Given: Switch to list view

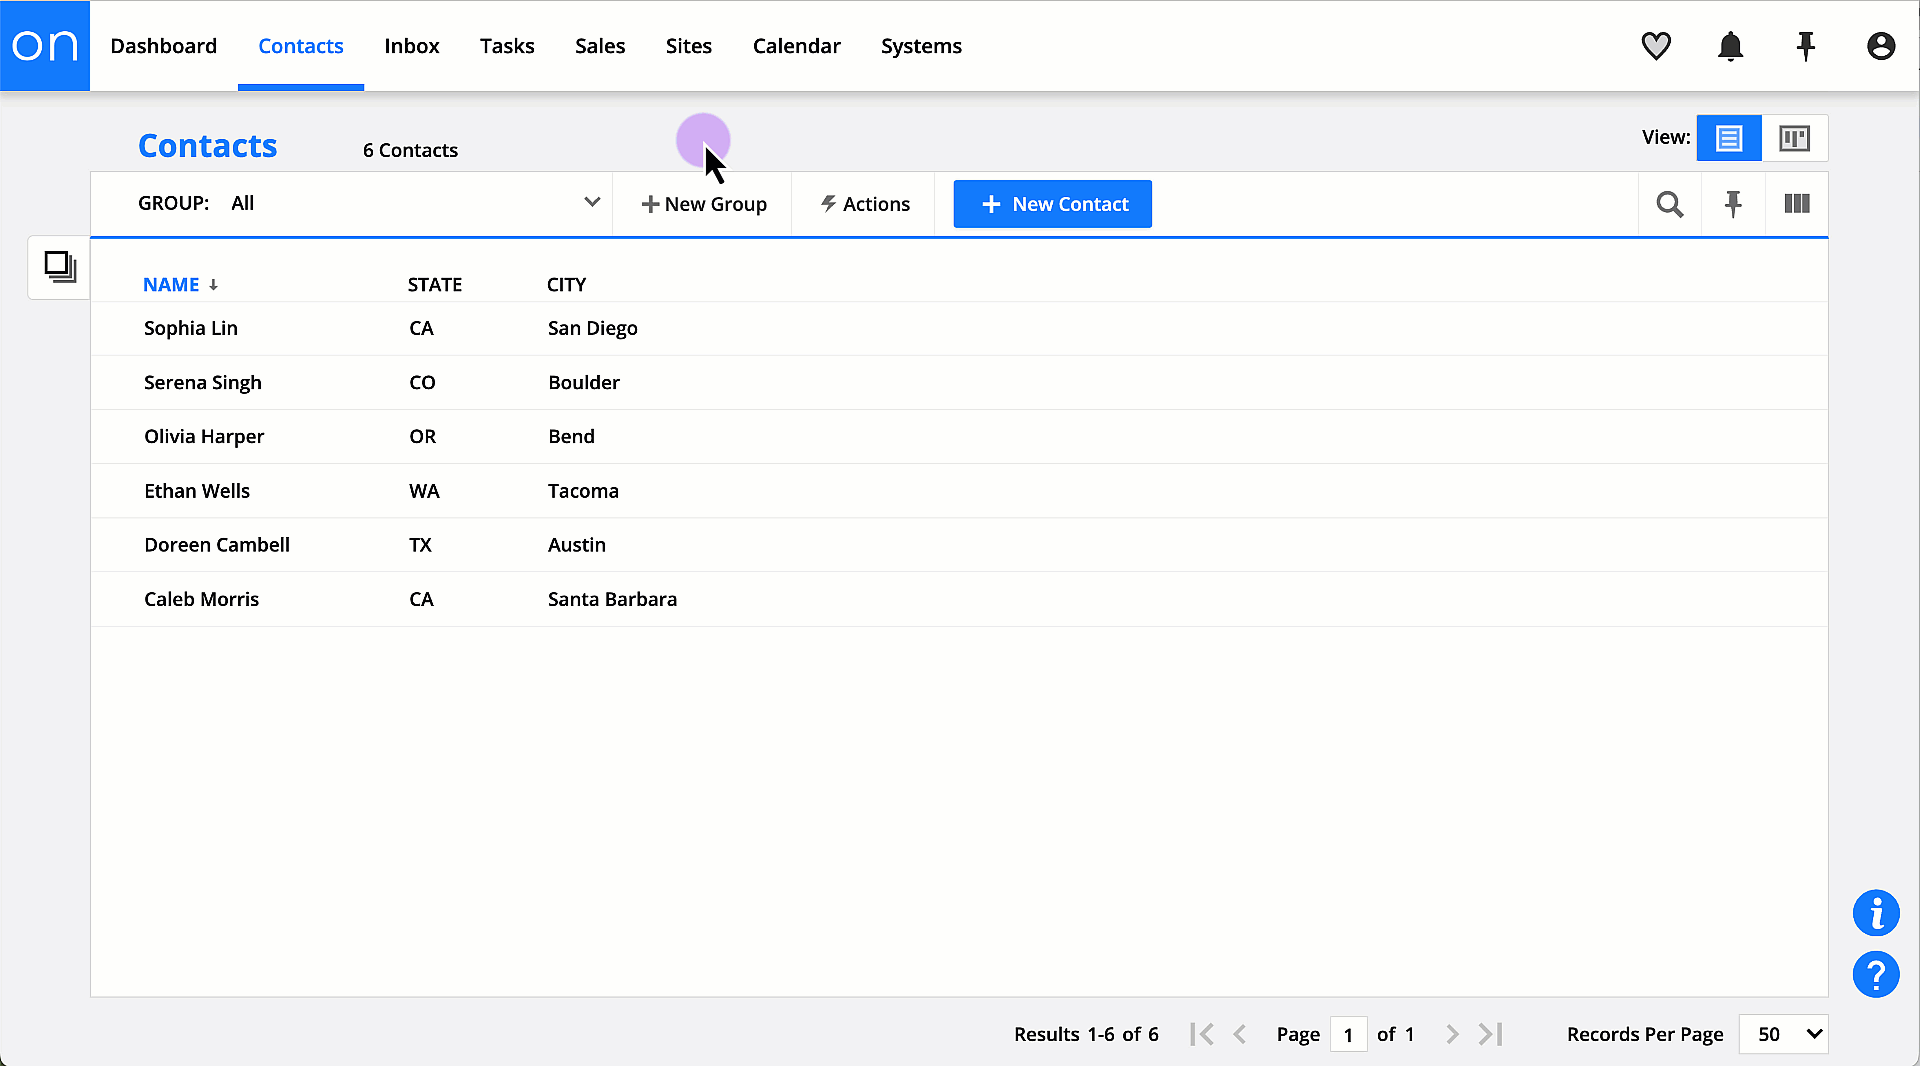Looking at the screenshot, I should click(x=1729, y=138).
